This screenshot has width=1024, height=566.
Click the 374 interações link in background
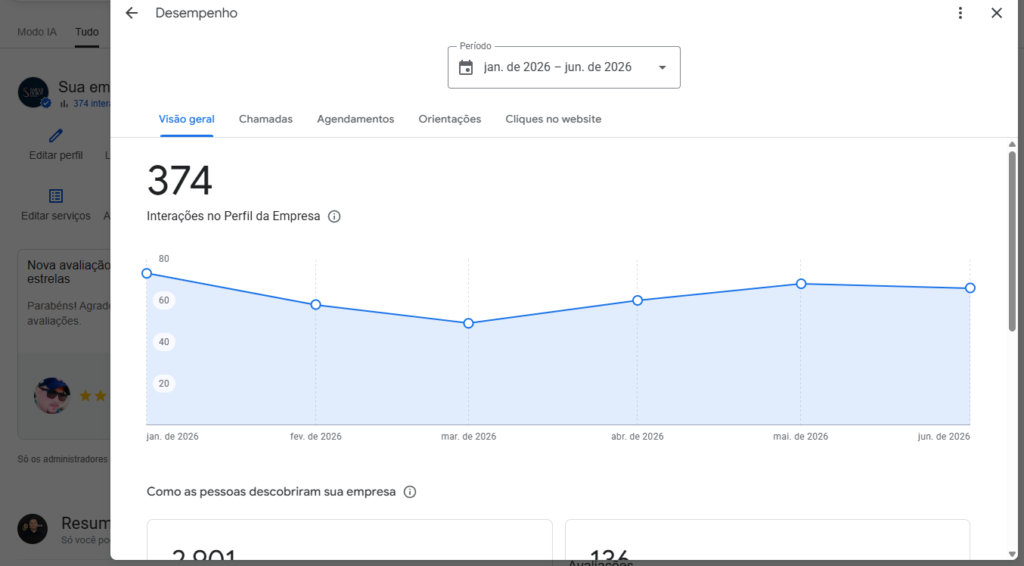pos(90,104)
